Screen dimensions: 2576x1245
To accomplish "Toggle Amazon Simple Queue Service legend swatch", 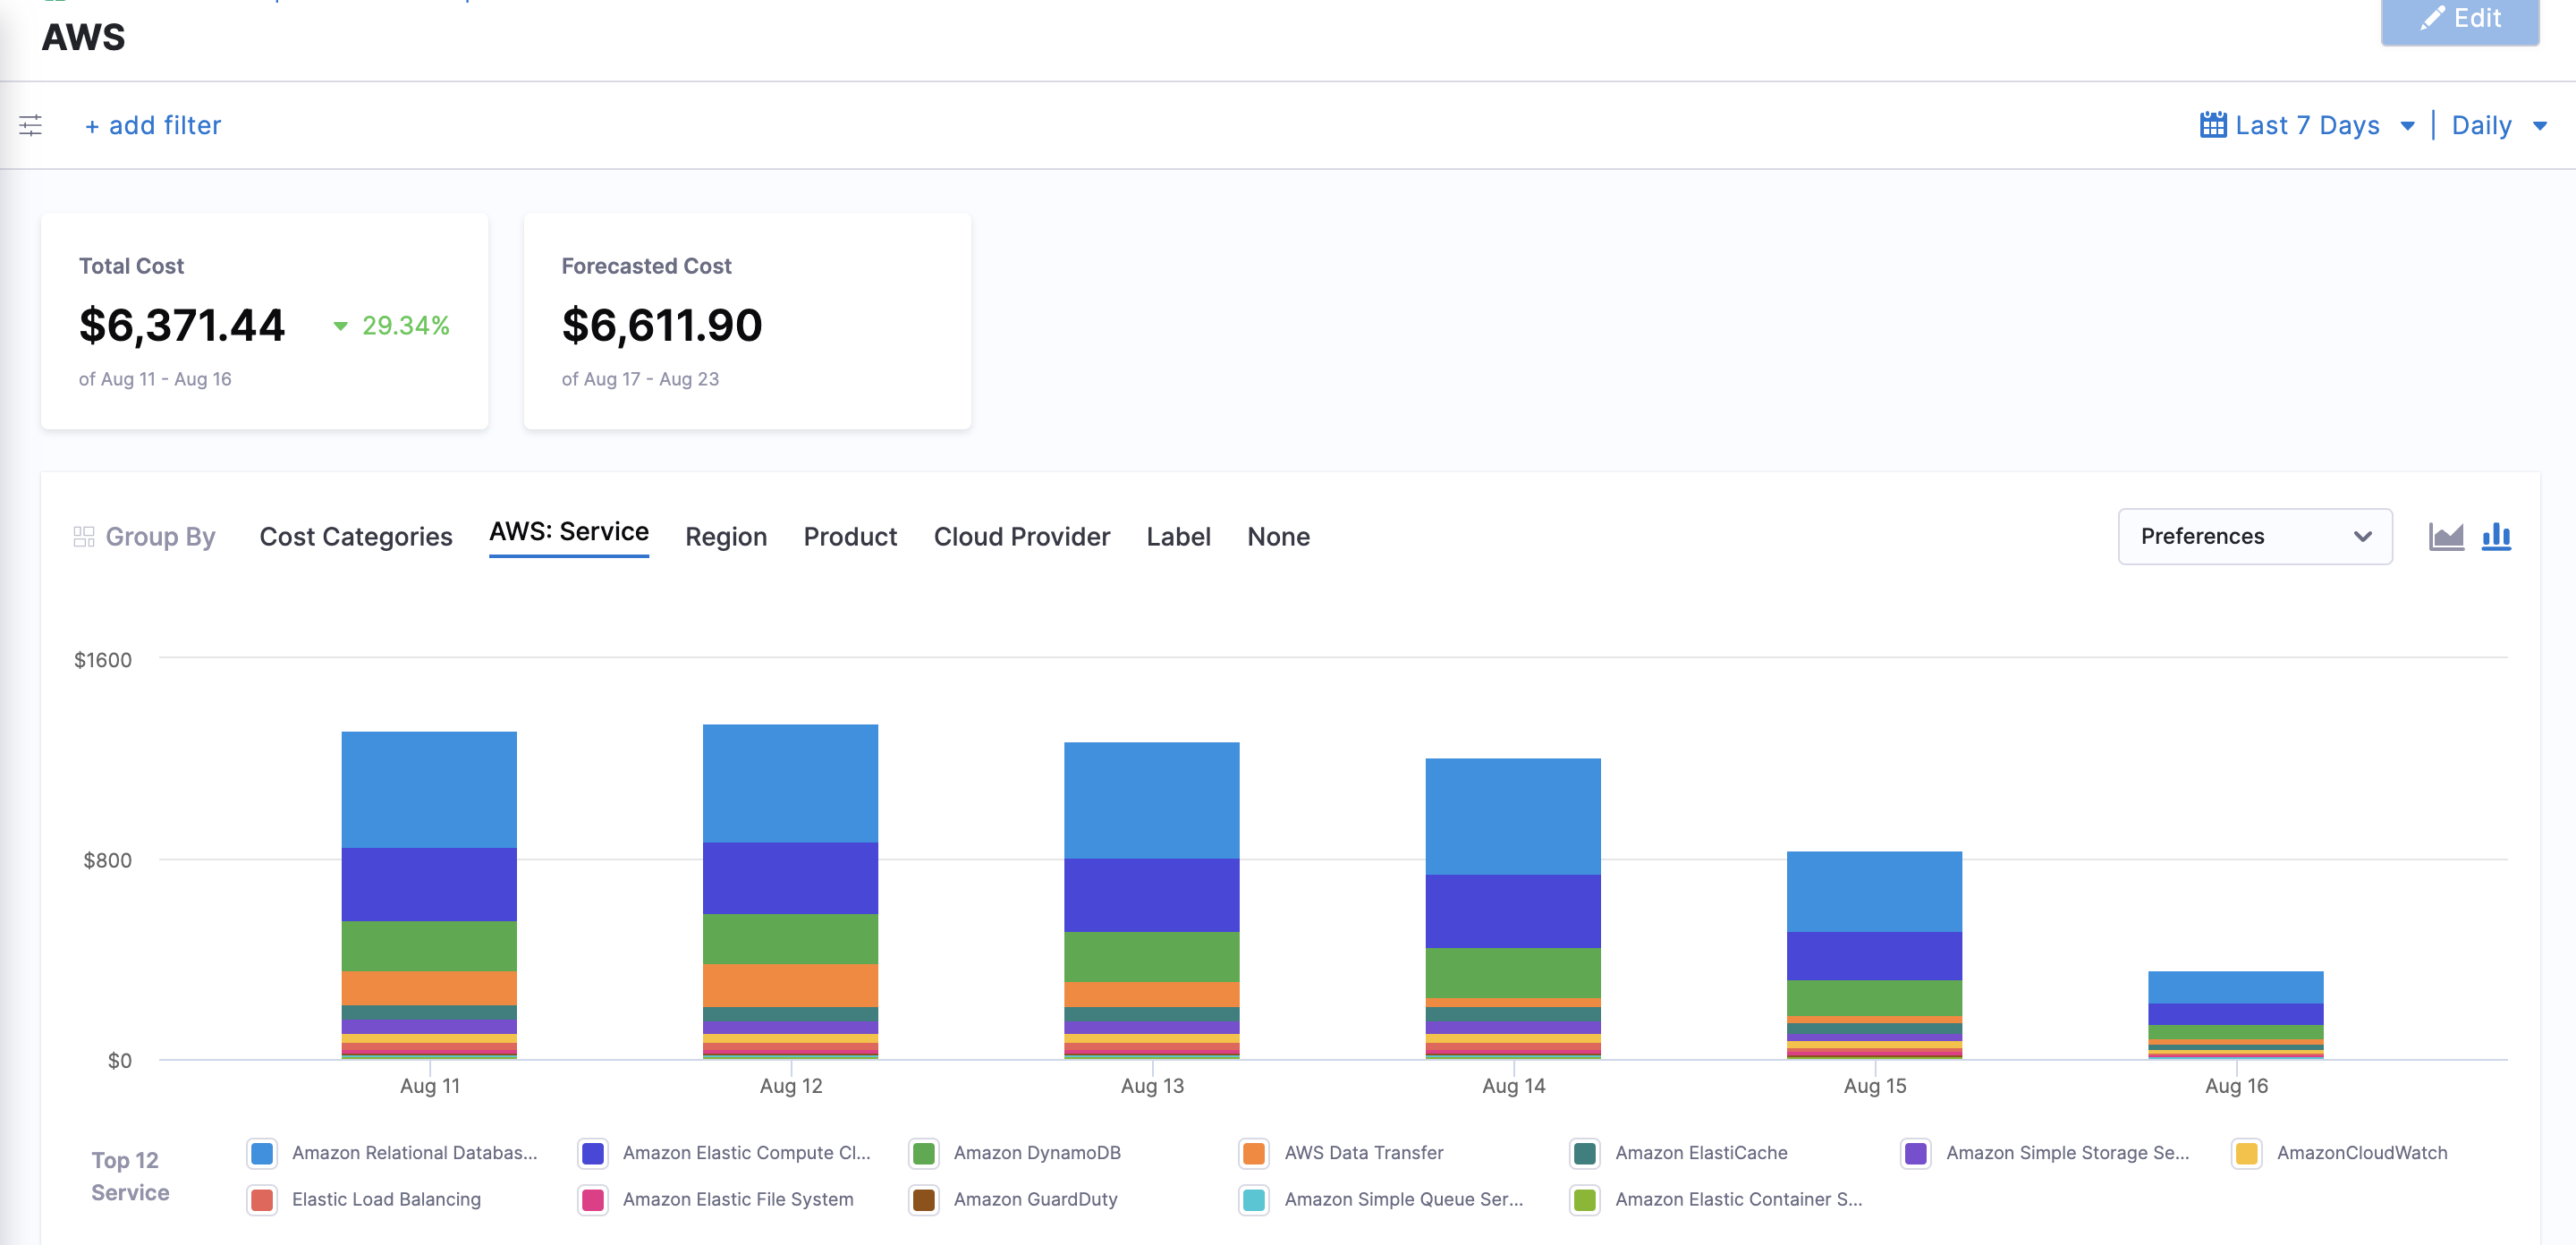I will [x=1254, y=1199].
